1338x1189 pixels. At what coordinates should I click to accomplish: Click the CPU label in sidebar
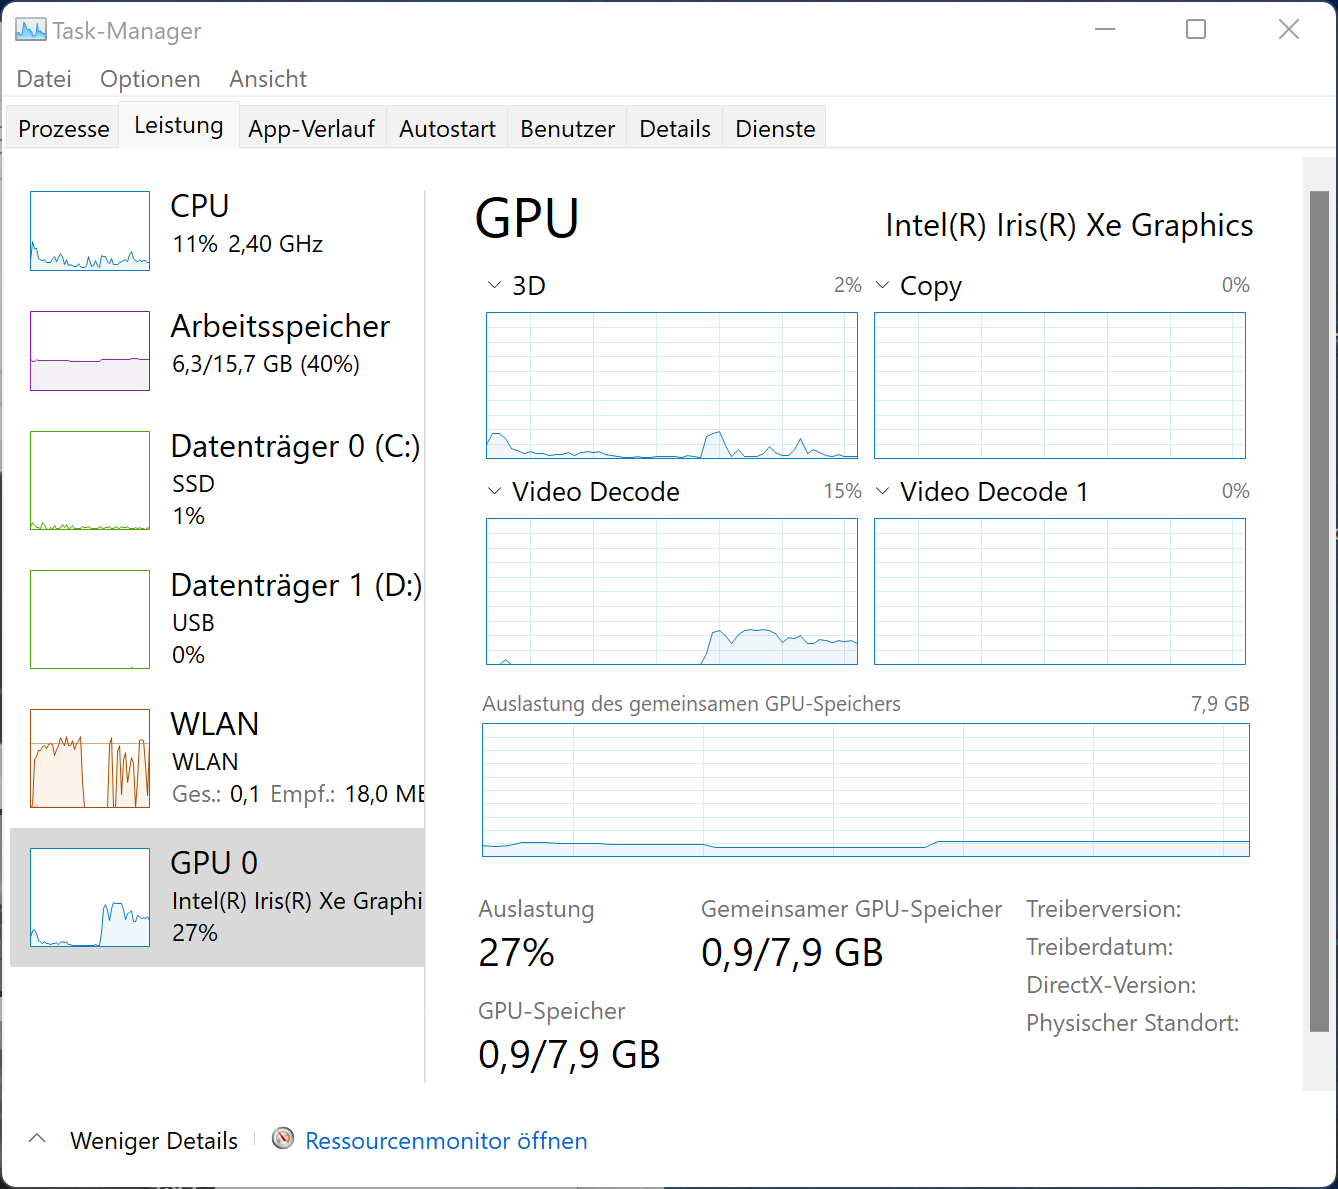click(200, 206)
